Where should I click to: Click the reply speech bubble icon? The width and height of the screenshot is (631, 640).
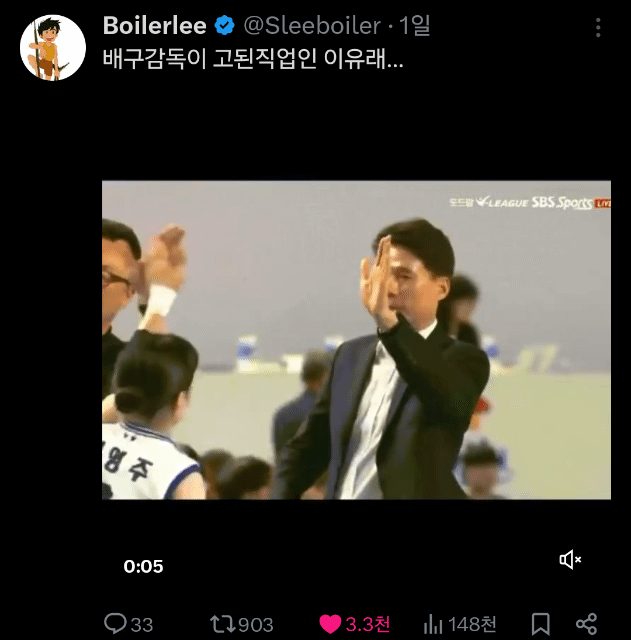click(x=115, y=624)
